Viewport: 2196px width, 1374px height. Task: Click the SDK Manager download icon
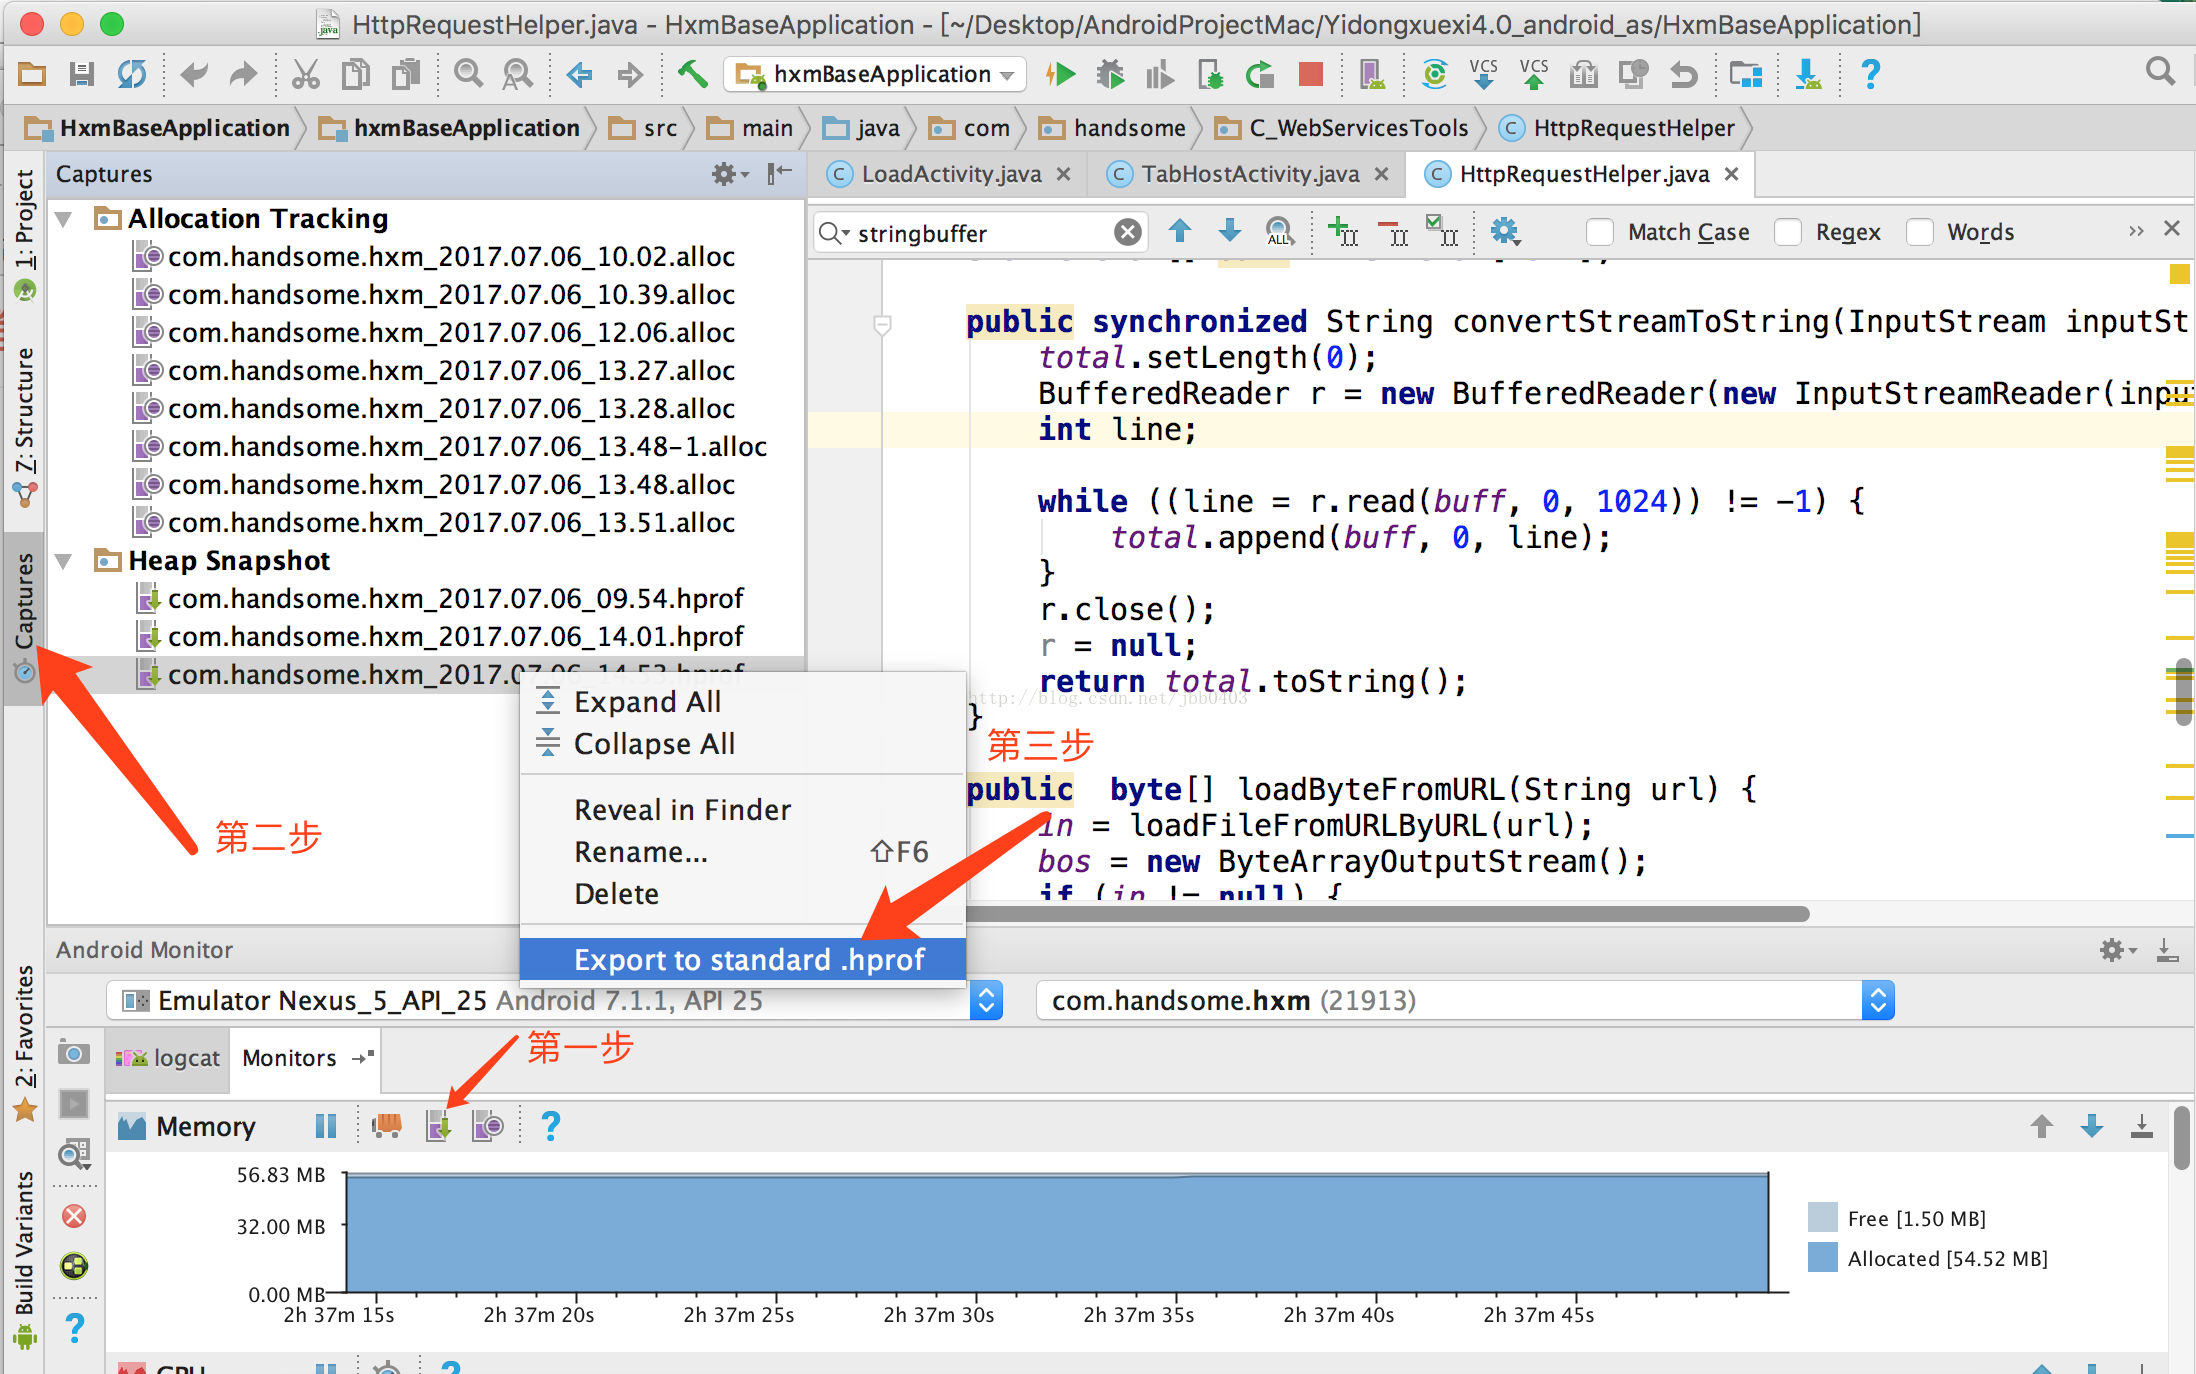pyautogui.click(x=1808, y=74)
